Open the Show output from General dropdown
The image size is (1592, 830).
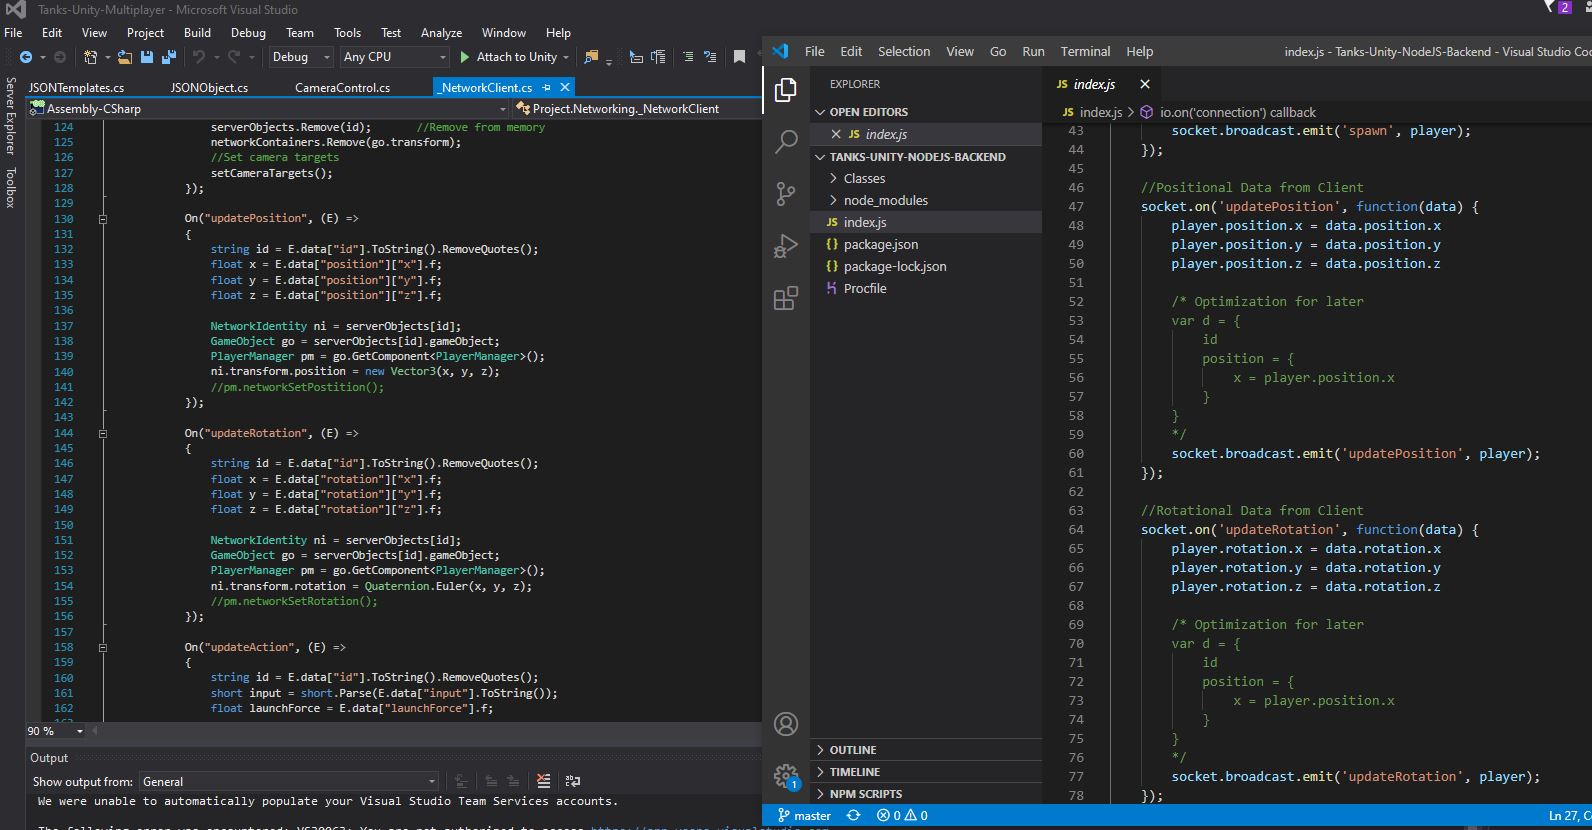pyautogui.click(x=289, y=781)
